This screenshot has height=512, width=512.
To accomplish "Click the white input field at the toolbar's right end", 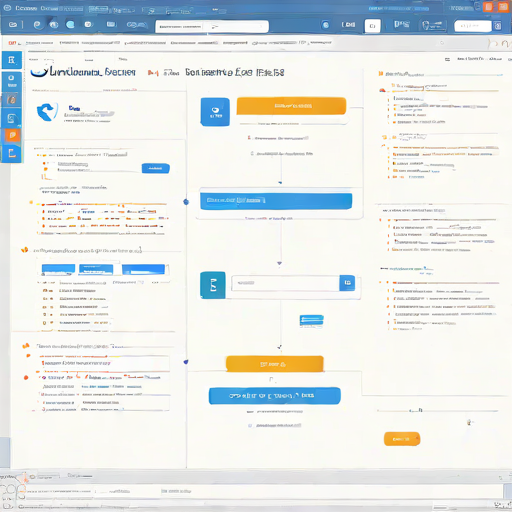I will (x=473, y=26).
